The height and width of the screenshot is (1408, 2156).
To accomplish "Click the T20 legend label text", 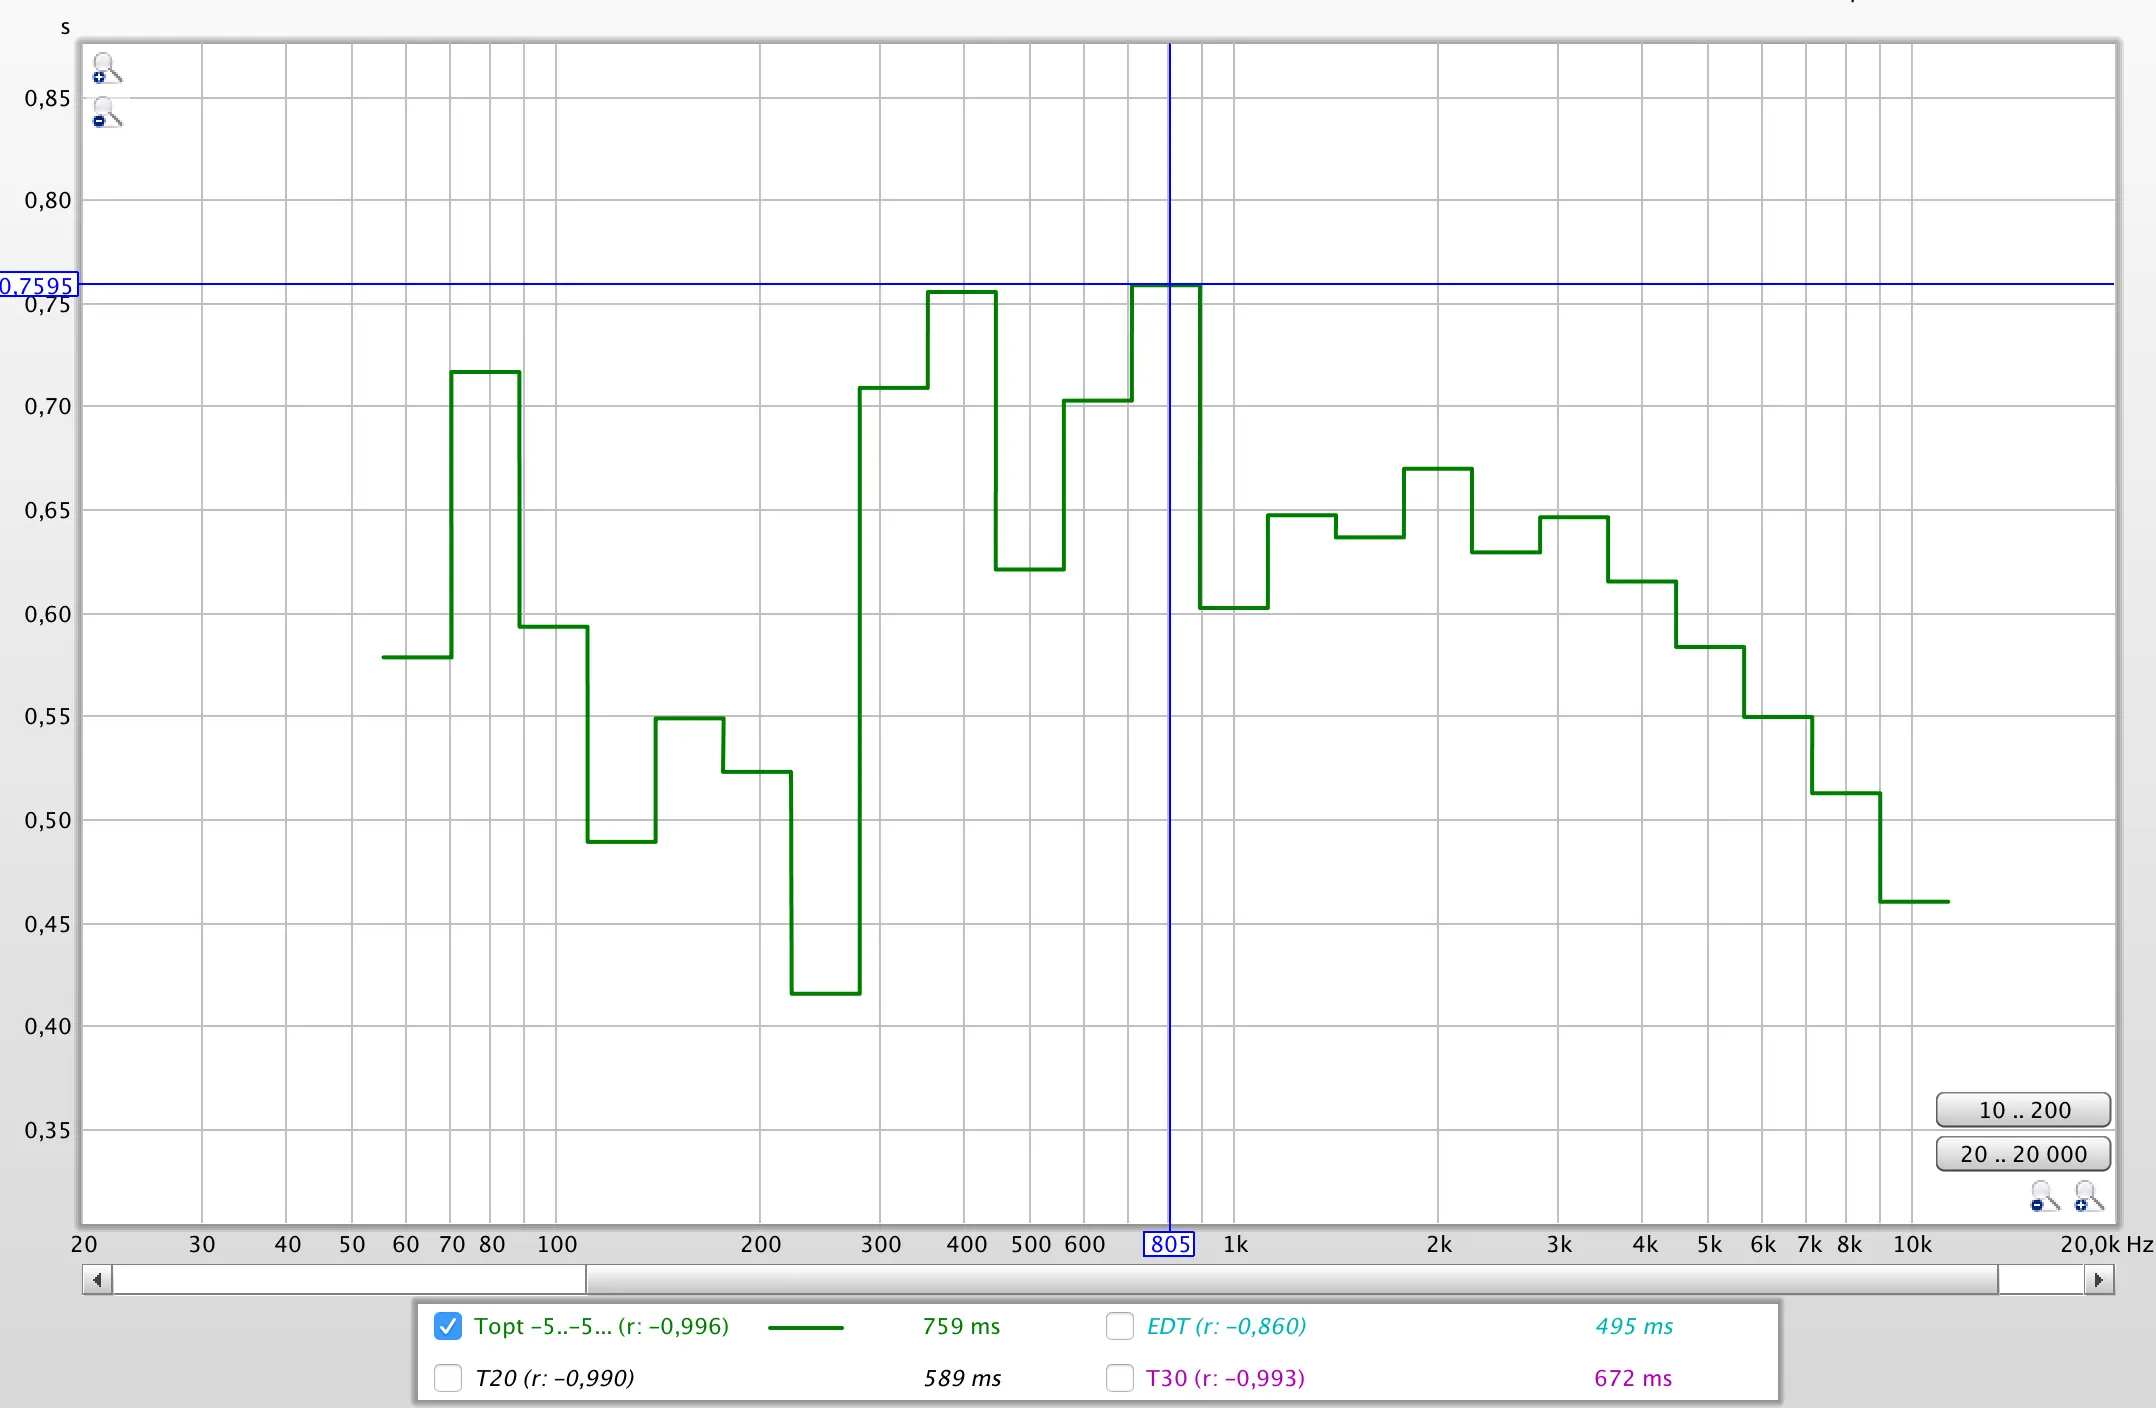I will (x=554, y=1378).
